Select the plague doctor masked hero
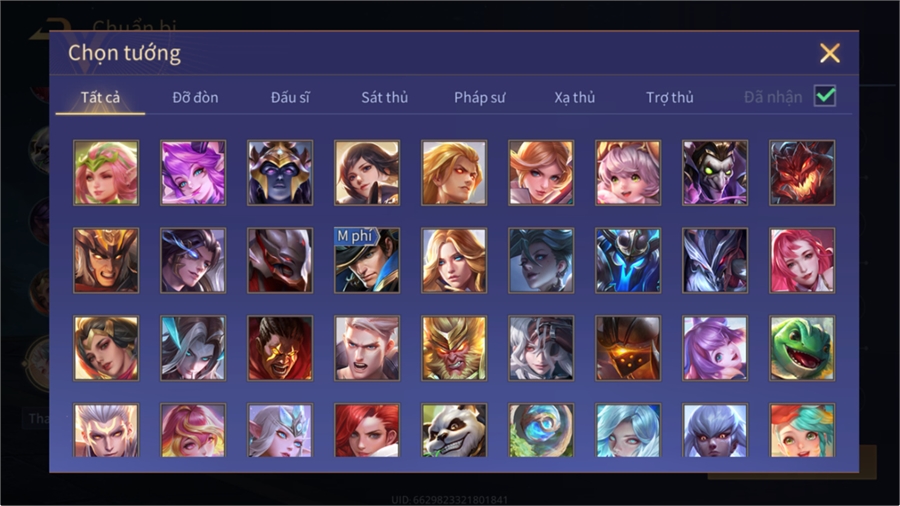Image resolution: width=900 pixels, height=506 pixels. [715, 173]
